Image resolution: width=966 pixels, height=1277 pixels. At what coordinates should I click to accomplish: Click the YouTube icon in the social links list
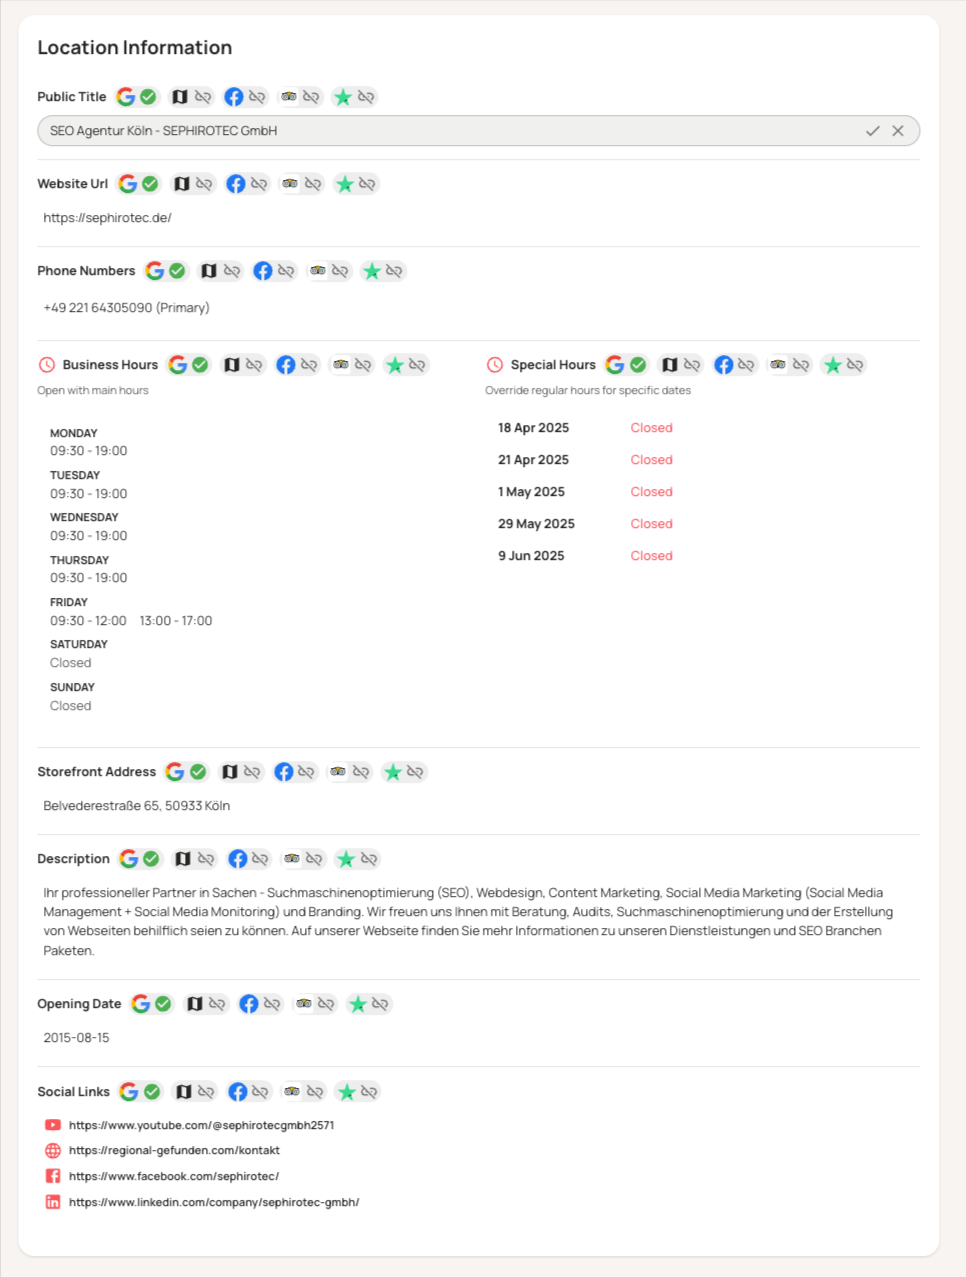point(53,1125)
